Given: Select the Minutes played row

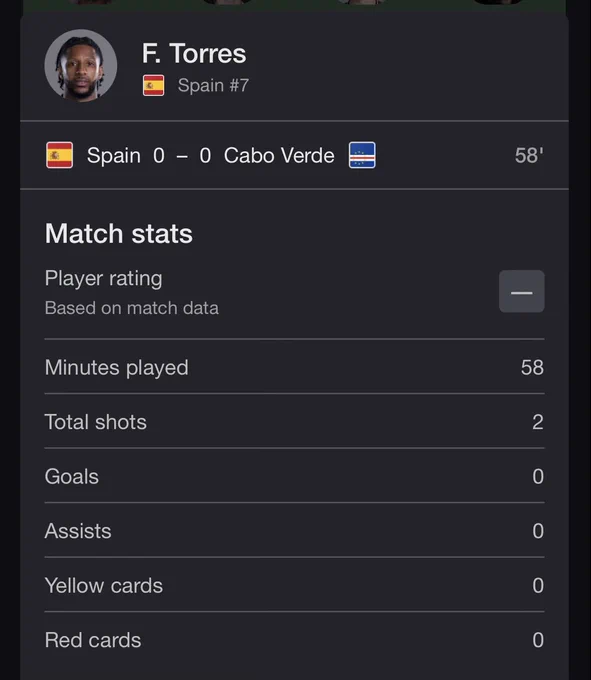Looking at the screenshot, I should click(294, 367).
